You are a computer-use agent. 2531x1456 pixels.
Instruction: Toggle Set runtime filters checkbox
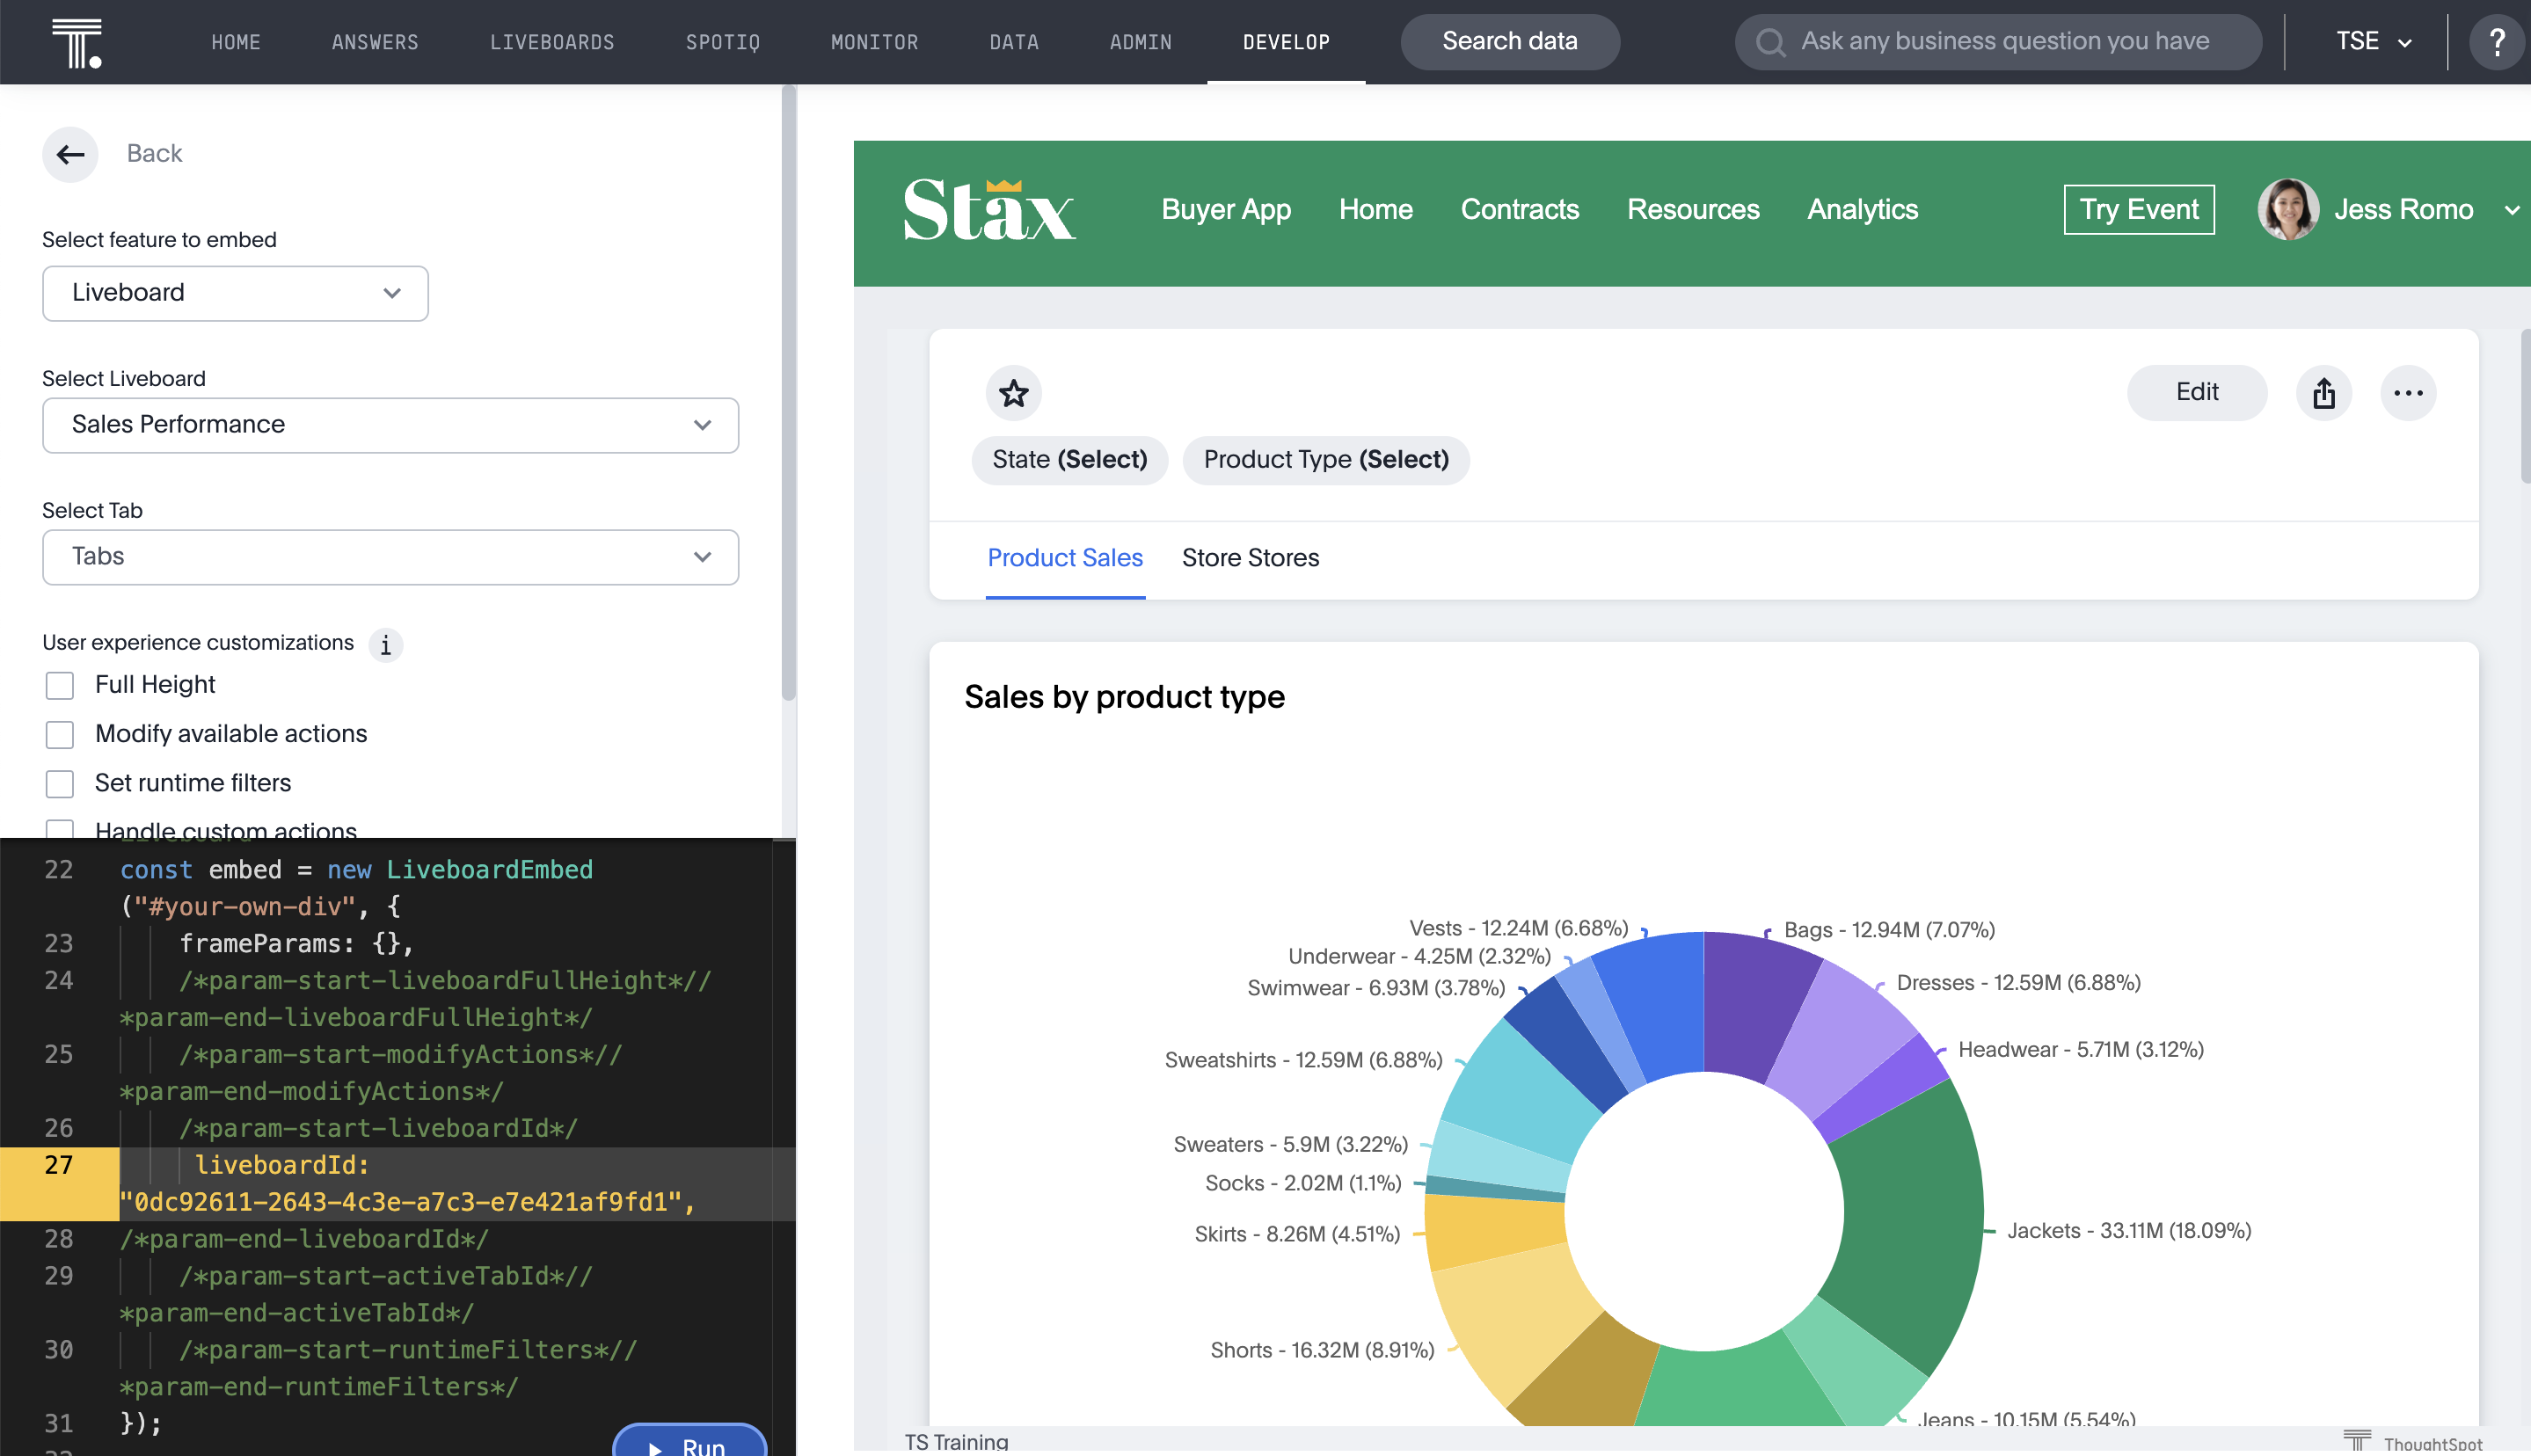pos(60,783)
